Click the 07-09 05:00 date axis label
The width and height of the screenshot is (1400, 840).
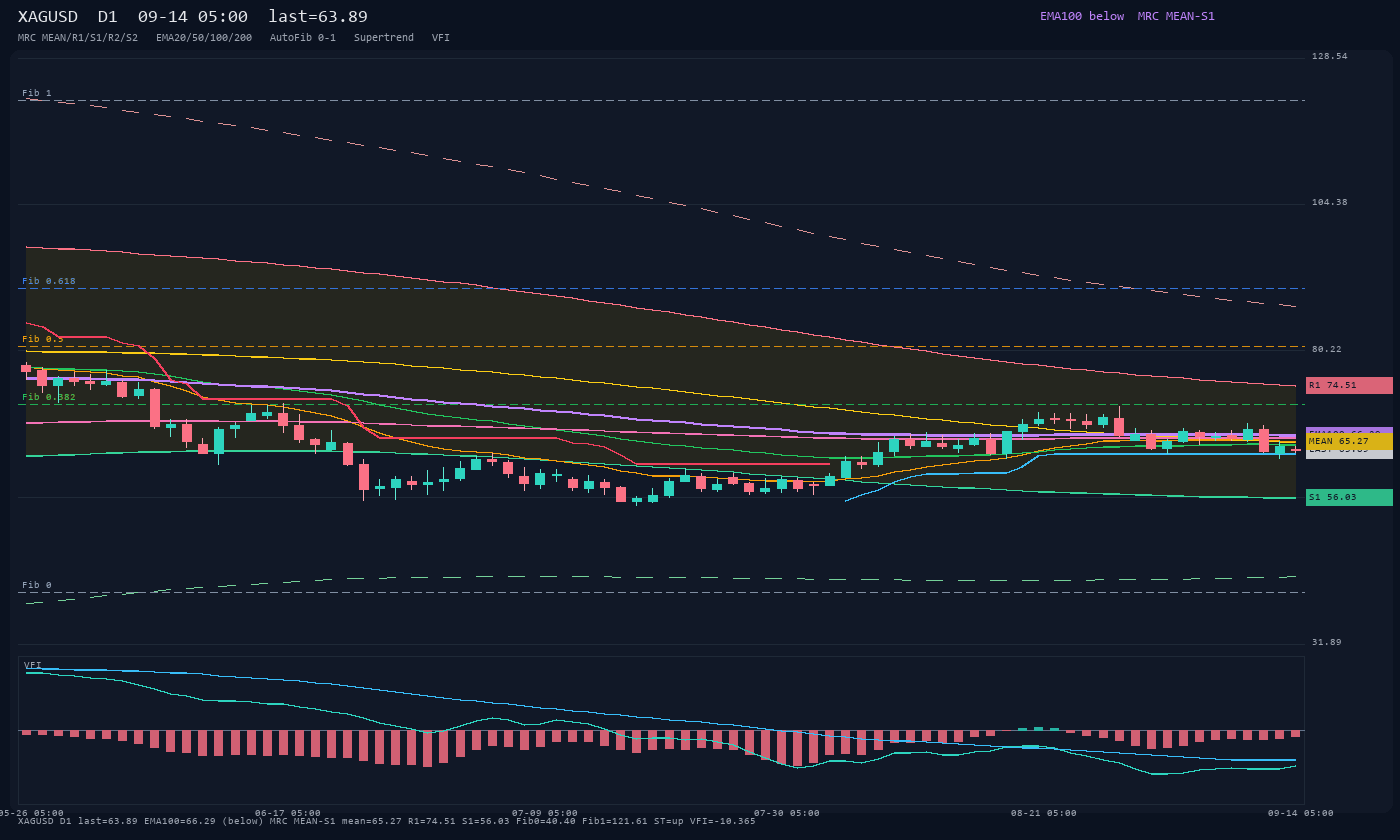[545, 813]
